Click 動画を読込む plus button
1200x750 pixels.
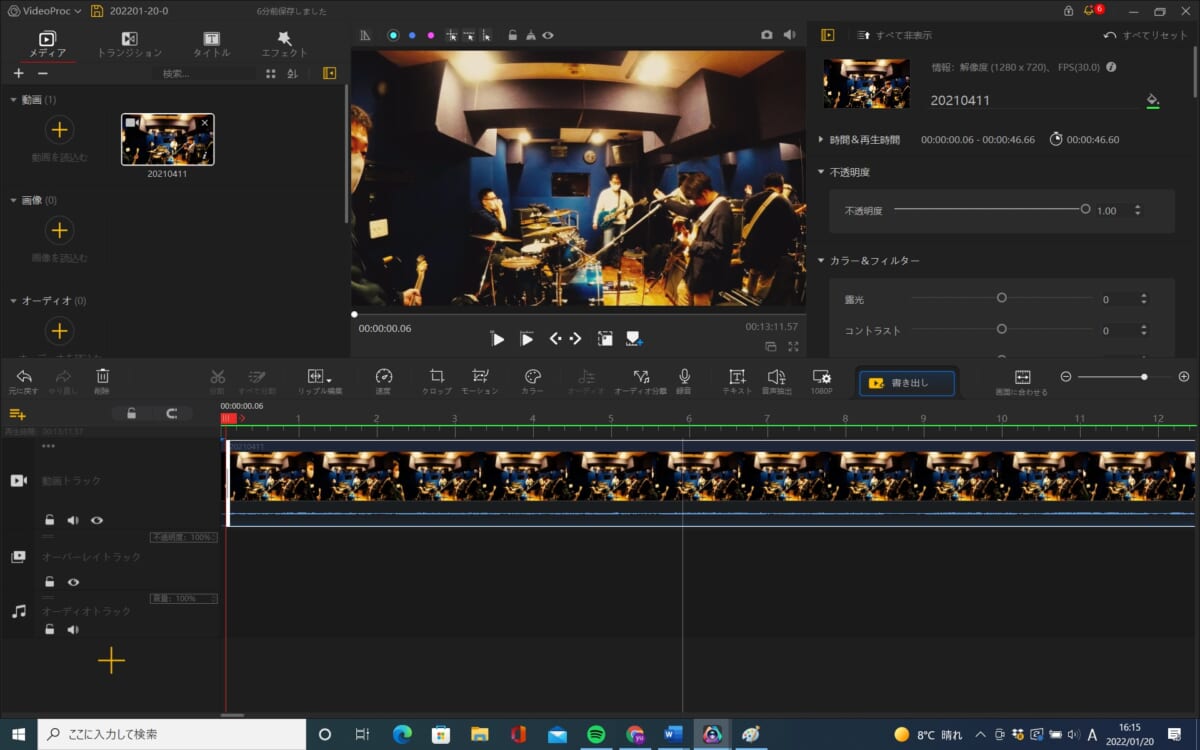point(60,130)
